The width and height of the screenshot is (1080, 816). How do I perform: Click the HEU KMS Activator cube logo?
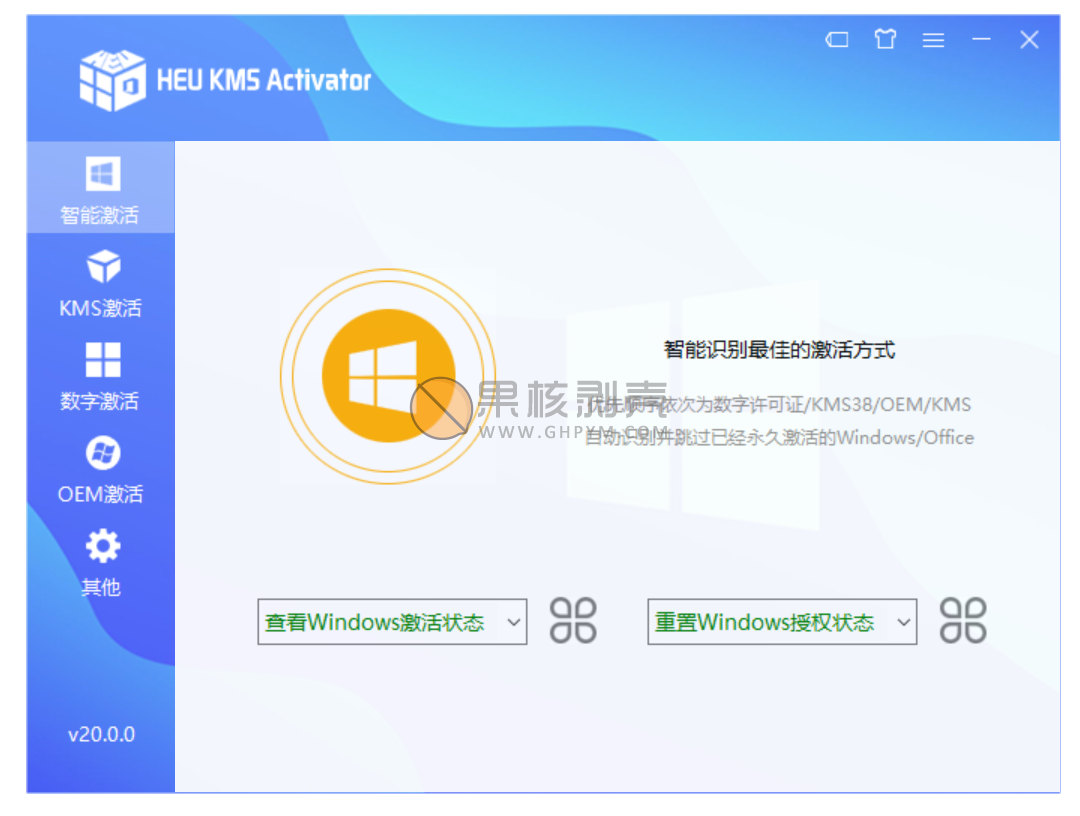pyautogui.click(x=112, y=80)
